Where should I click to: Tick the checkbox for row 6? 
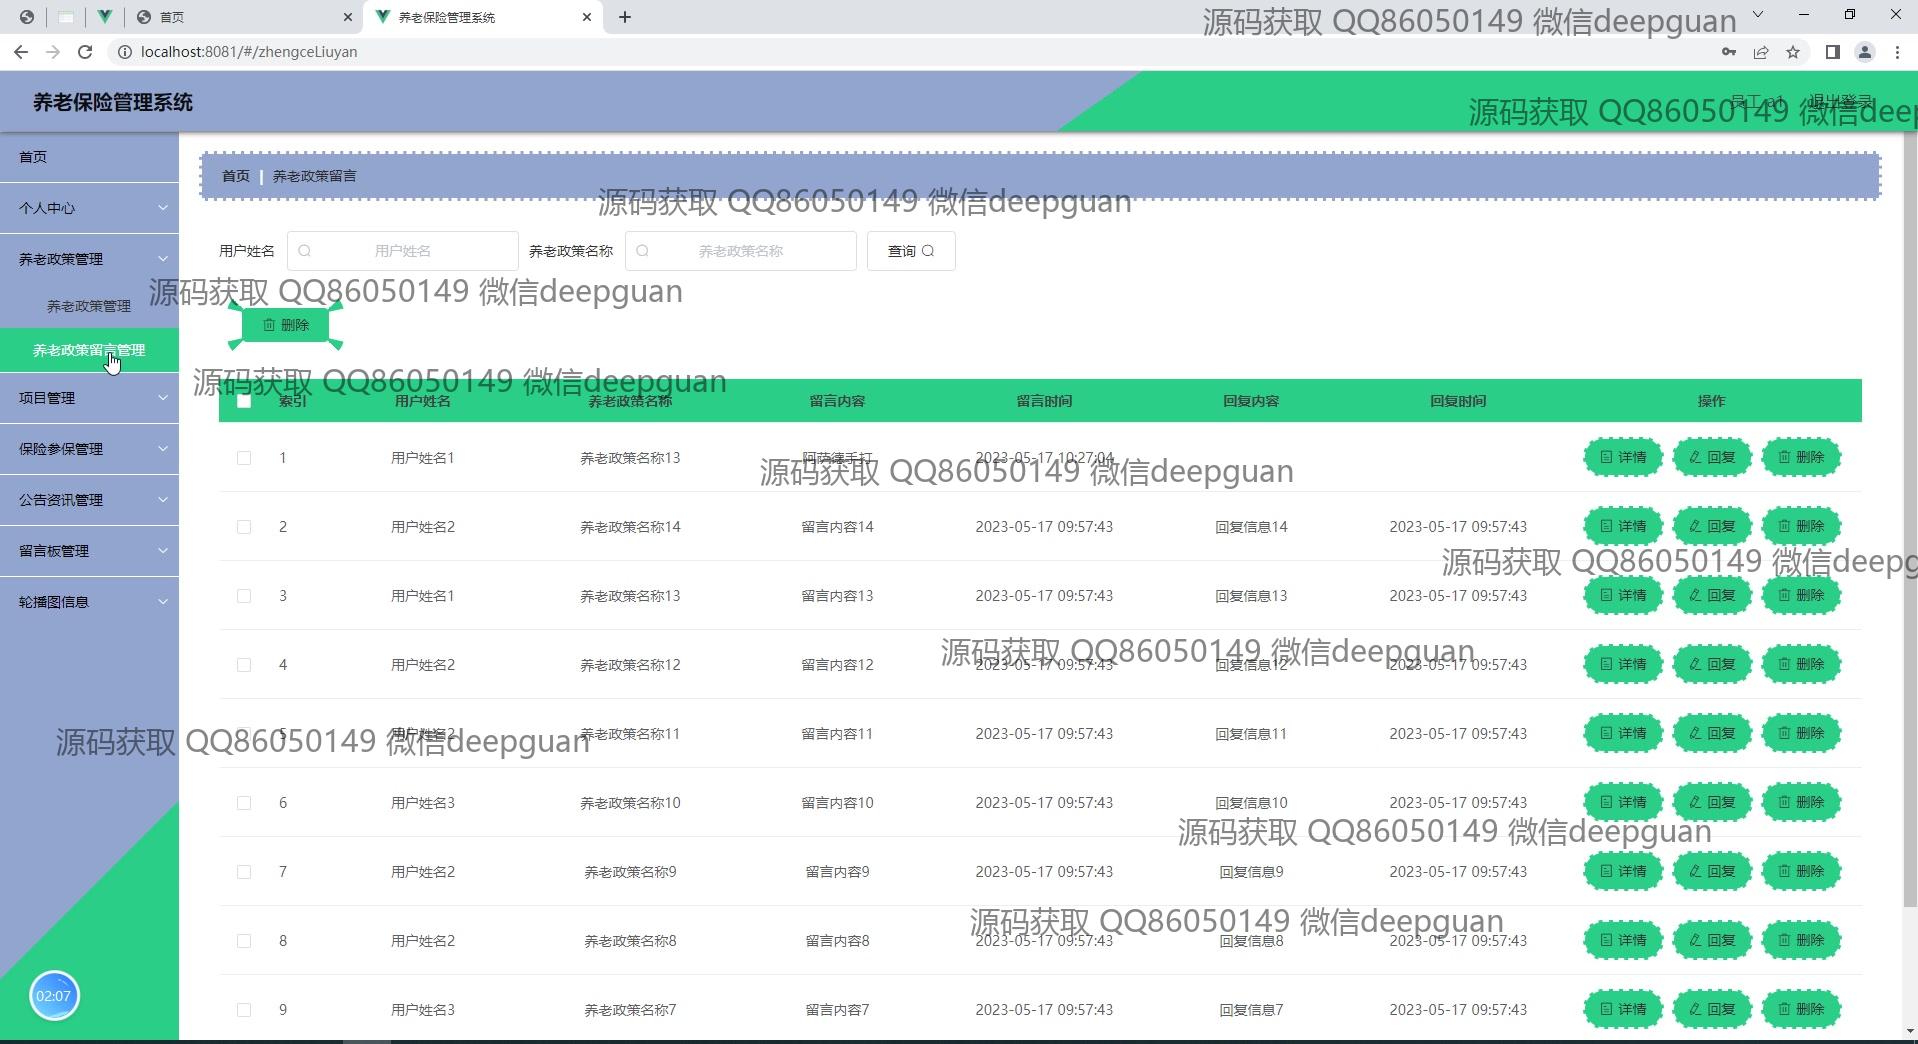pyautogui.click(x=244, y=803)
